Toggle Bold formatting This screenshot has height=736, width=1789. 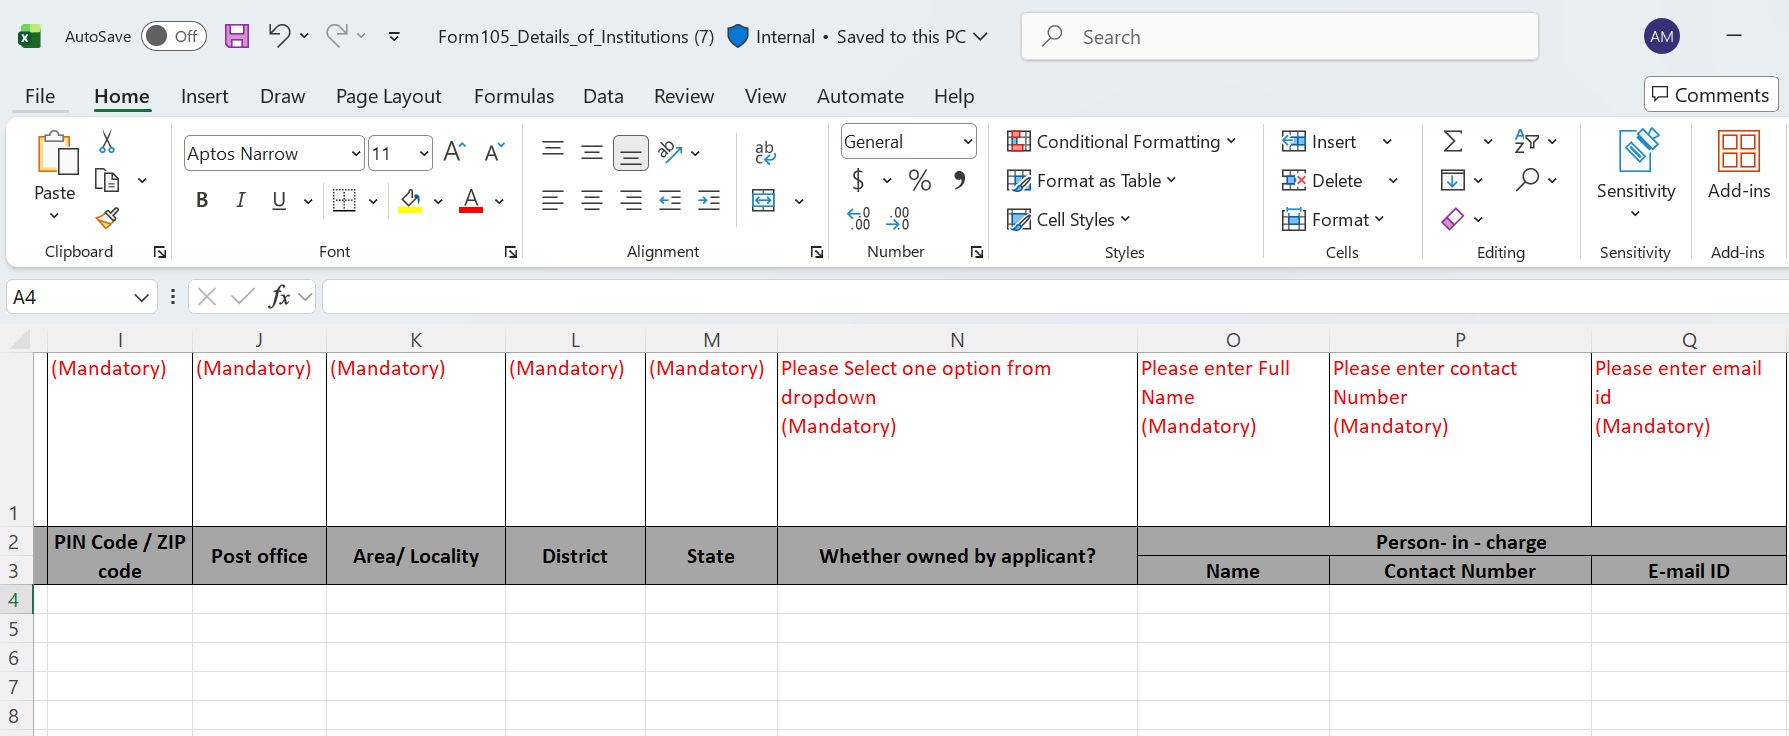point(202,200)
